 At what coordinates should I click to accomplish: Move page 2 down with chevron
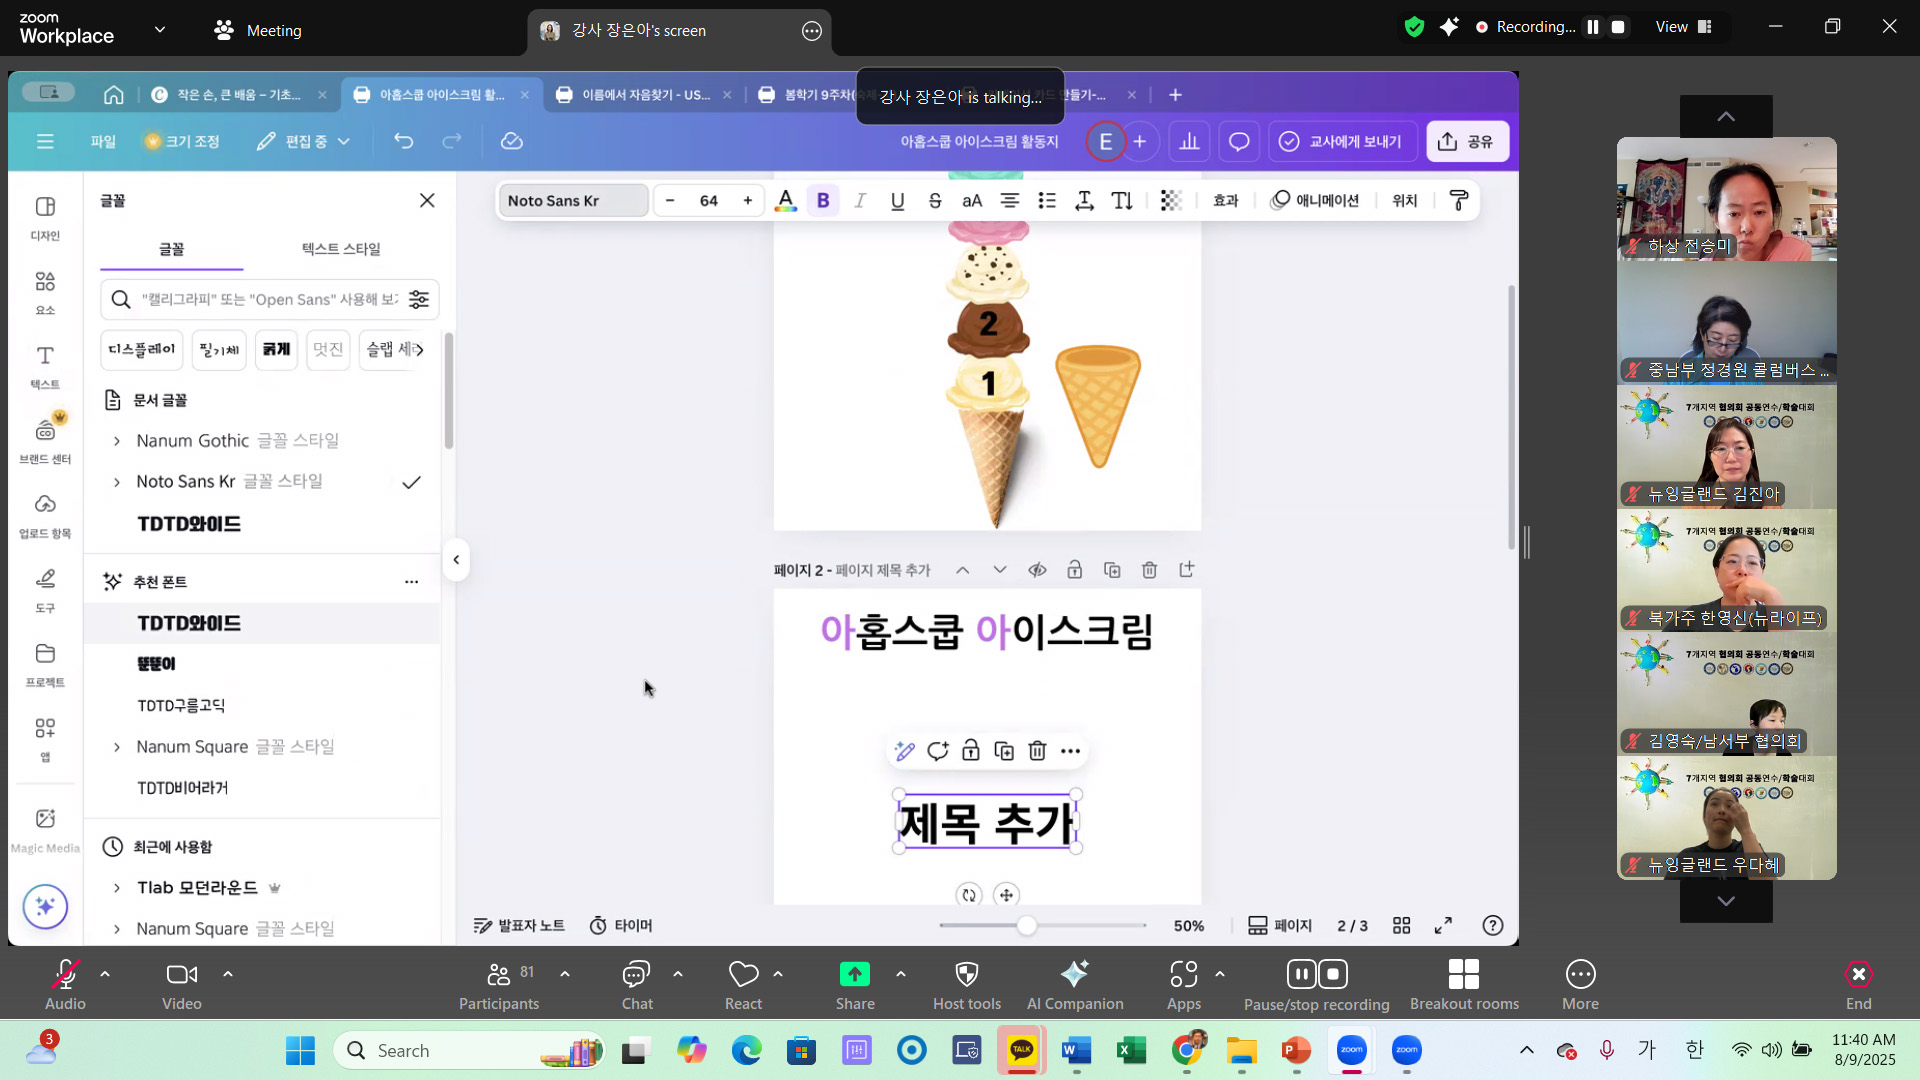pos(1000,570)
